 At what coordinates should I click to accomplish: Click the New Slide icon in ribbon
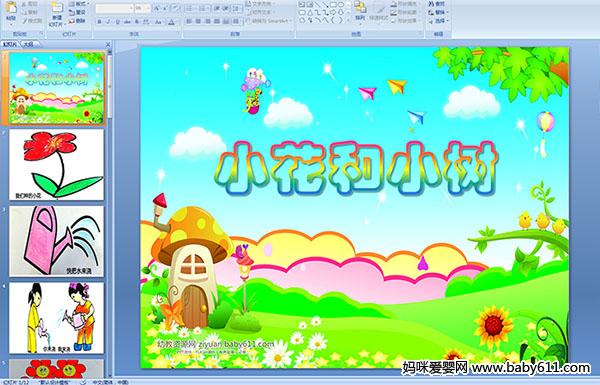(x=57, y=7)
